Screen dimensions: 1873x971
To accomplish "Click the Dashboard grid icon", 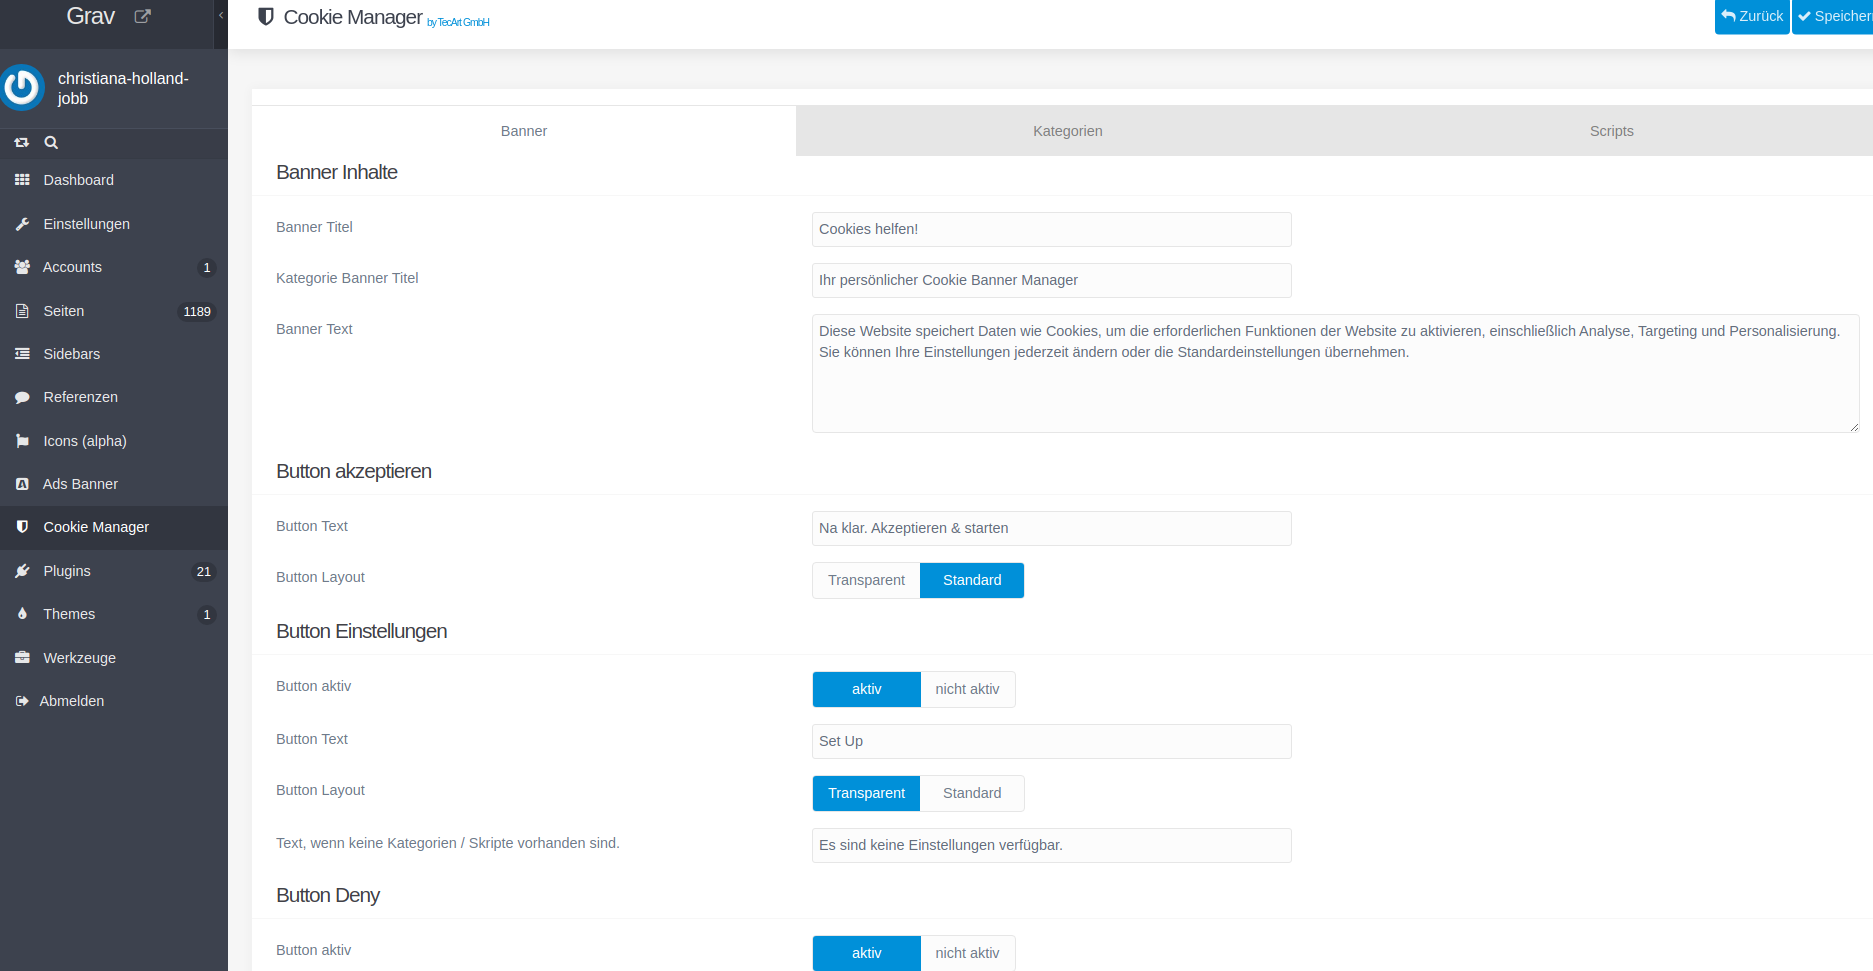I will click(x=22, y=180).
